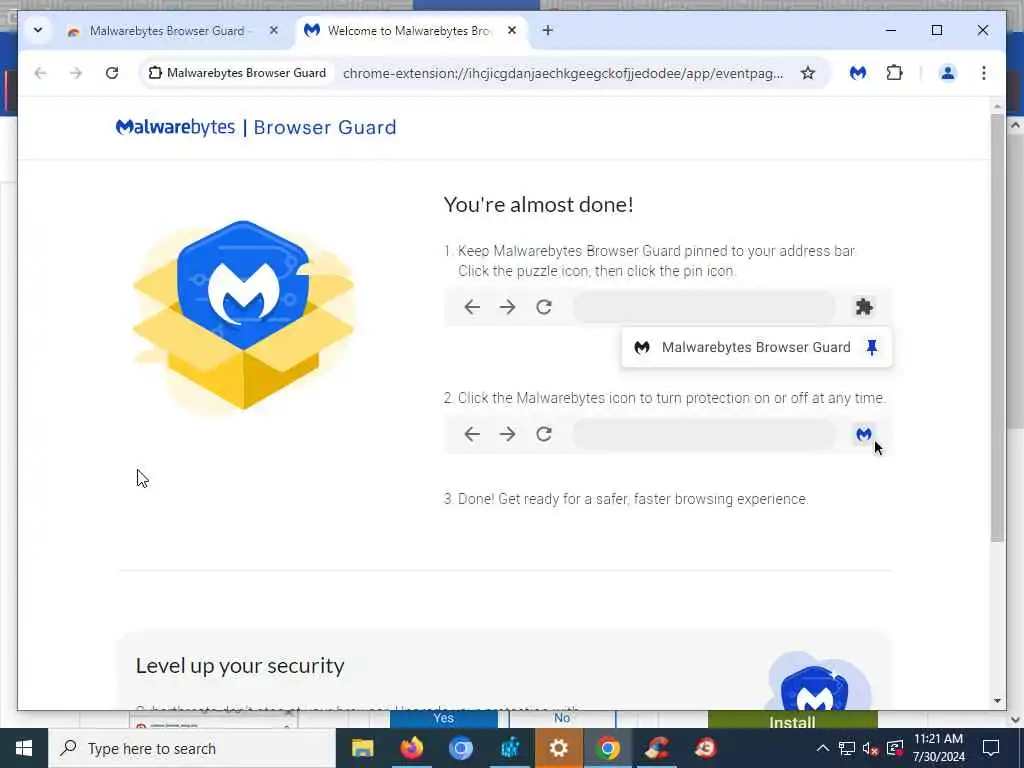Open the Windows Start menu

click(24, 748)
